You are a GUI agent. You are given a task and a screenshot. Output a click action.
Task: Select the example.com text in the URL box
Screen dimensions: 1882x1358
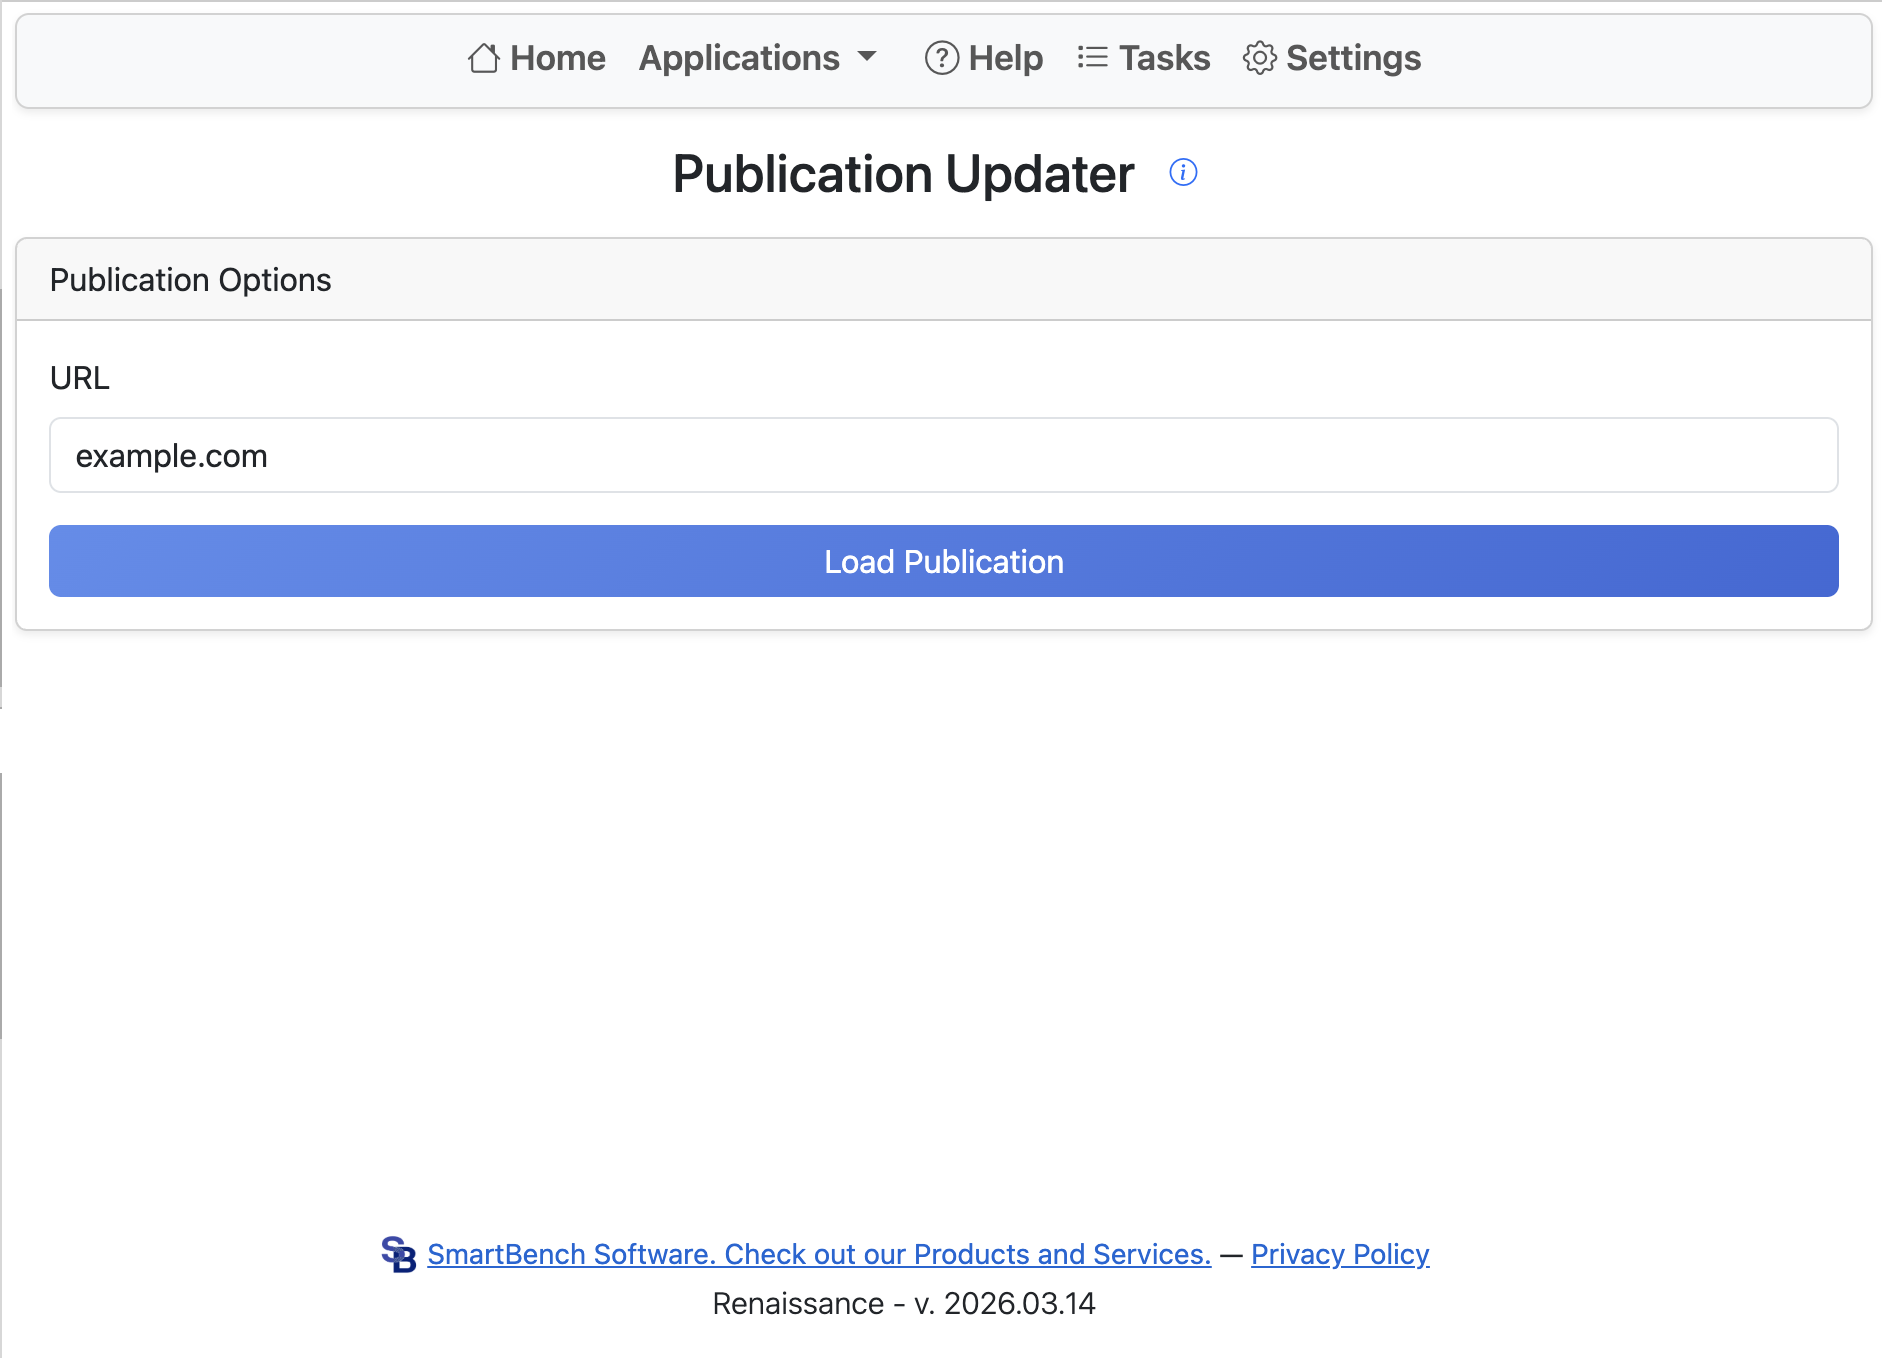[x=172, y=455]
